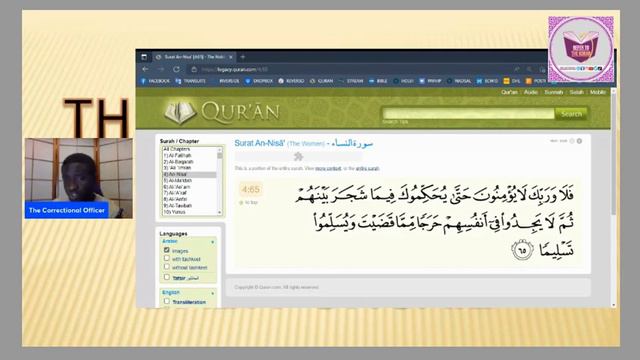This screenshot has width=640, height=360.
Task: Collapse the Arabic languages section arrow
Action: click(x=213, y=242)
